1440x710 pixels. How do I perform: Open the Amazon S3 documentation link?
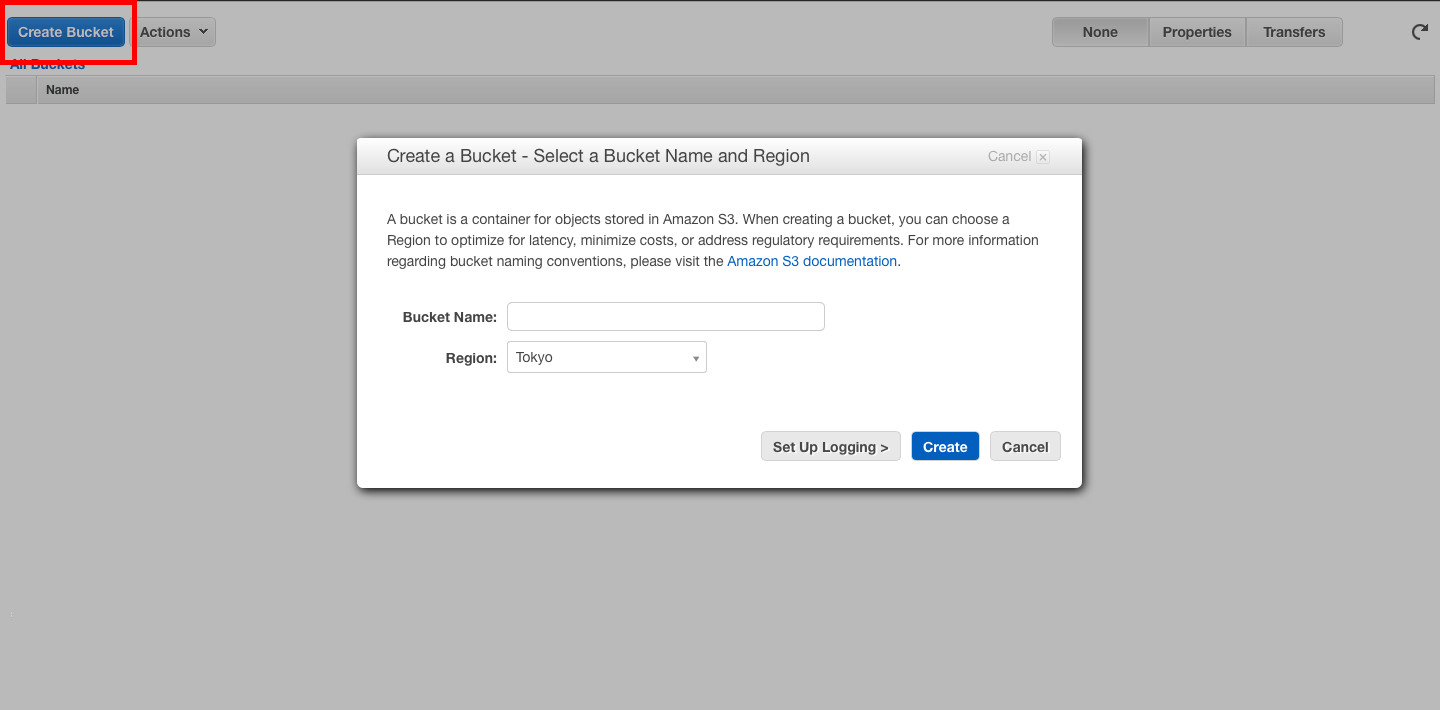[x=811, y=261]
